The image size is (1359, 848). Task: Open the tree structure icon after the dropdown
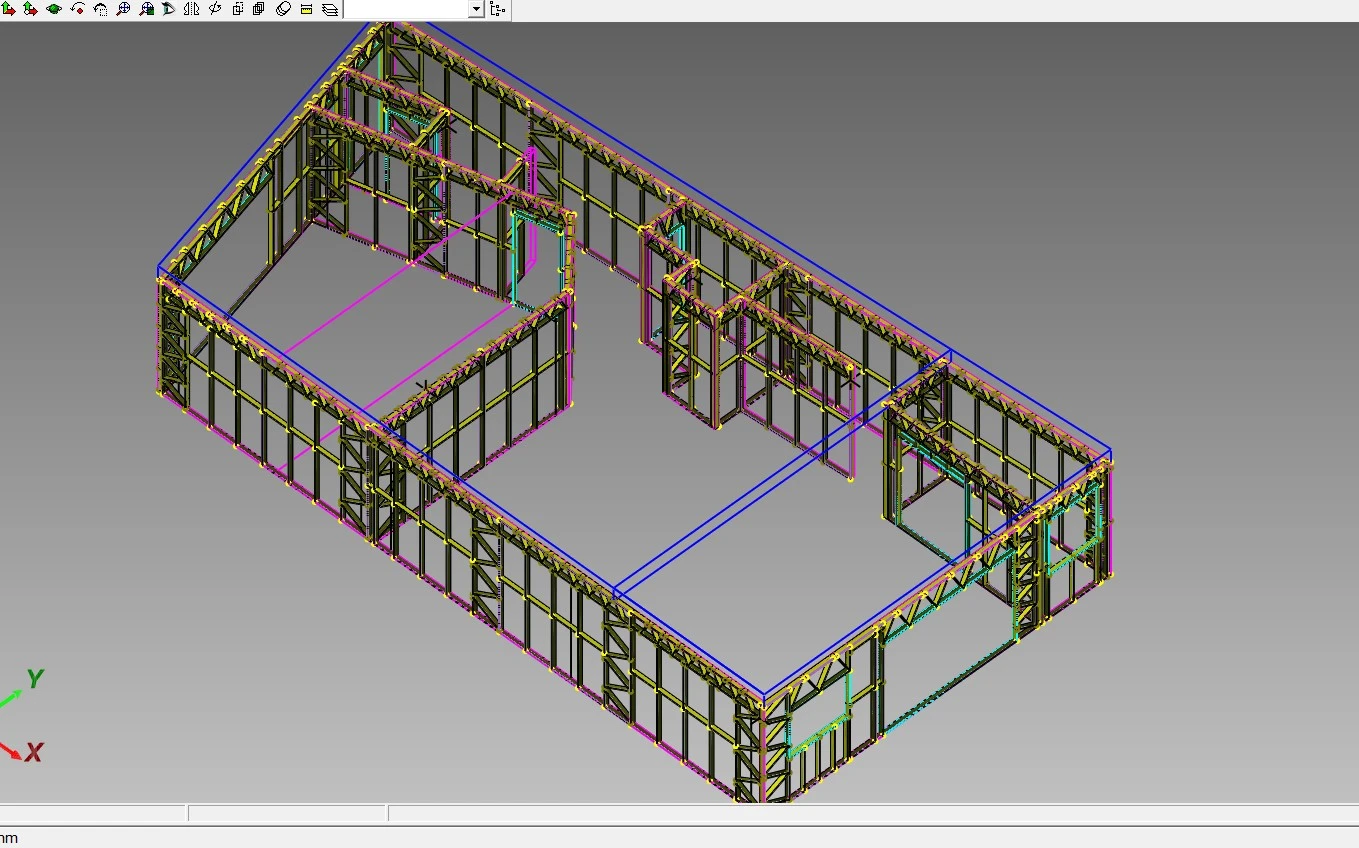pyautogui.click(x=497, y=9)
